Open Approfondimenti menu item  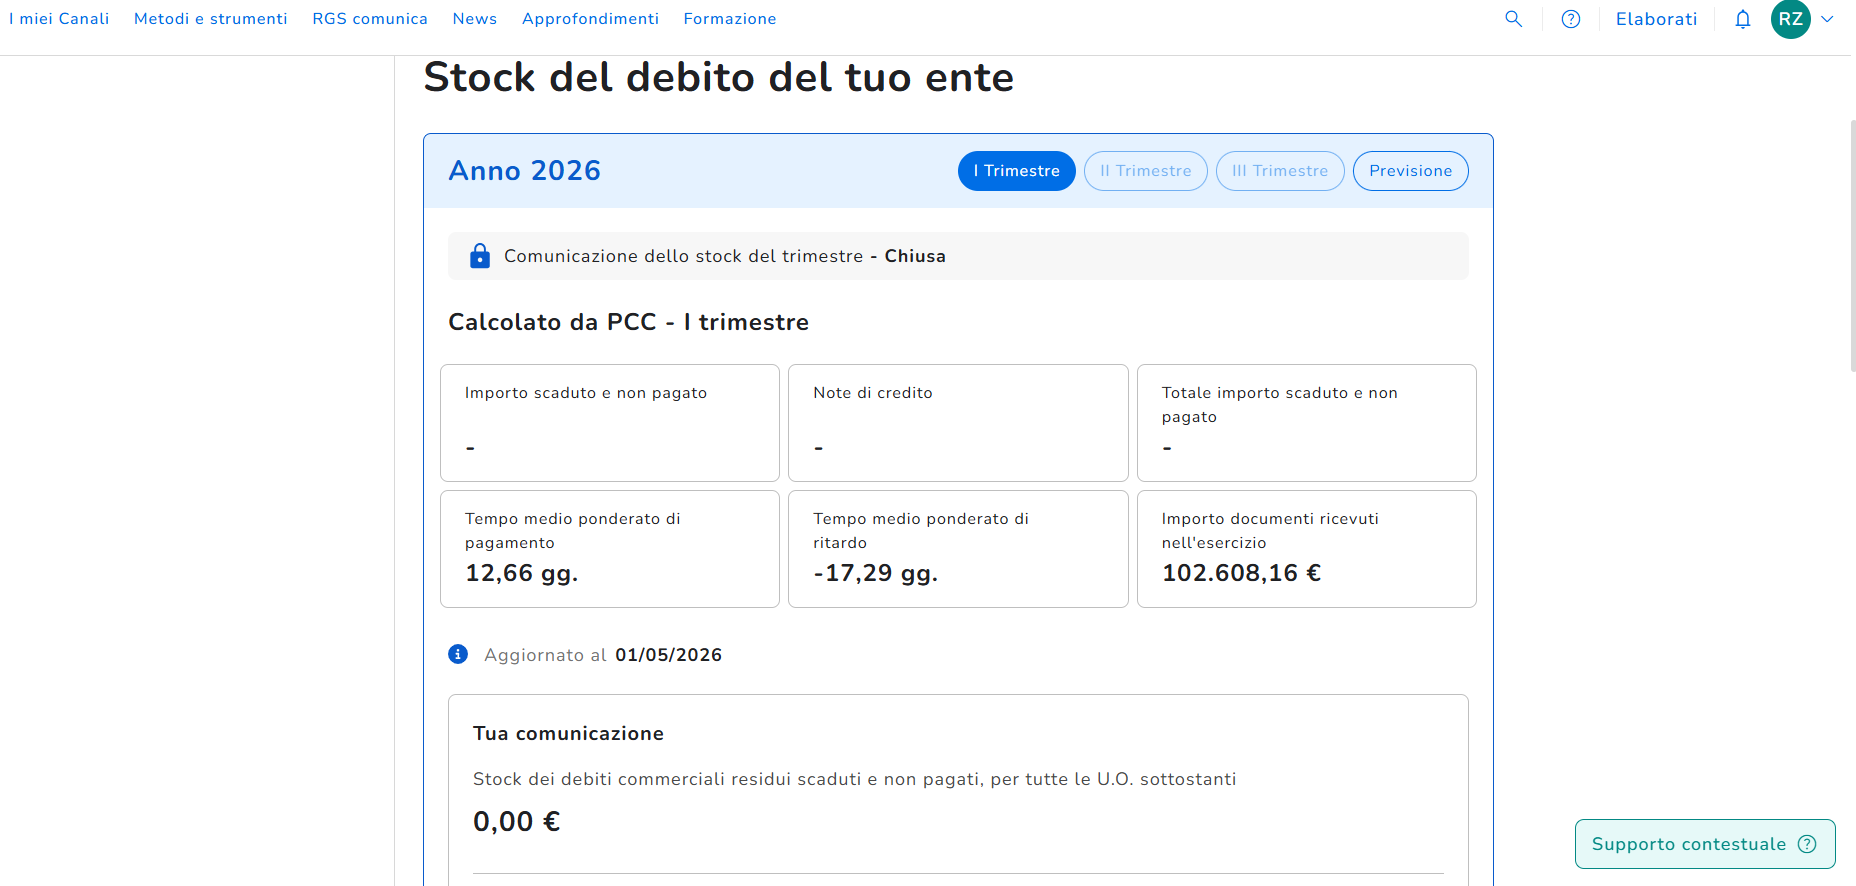(590, 19)
